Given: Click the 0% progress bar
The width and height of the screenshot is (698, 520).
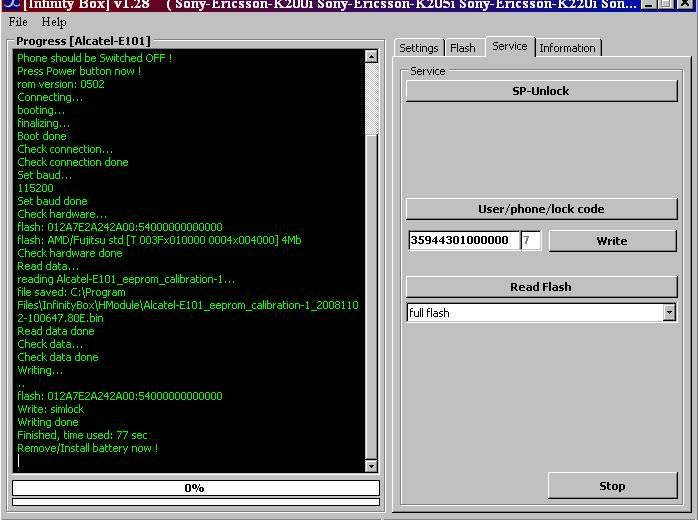Looking at the screenshot, I should pyautogui.click(x=195, y=488).
